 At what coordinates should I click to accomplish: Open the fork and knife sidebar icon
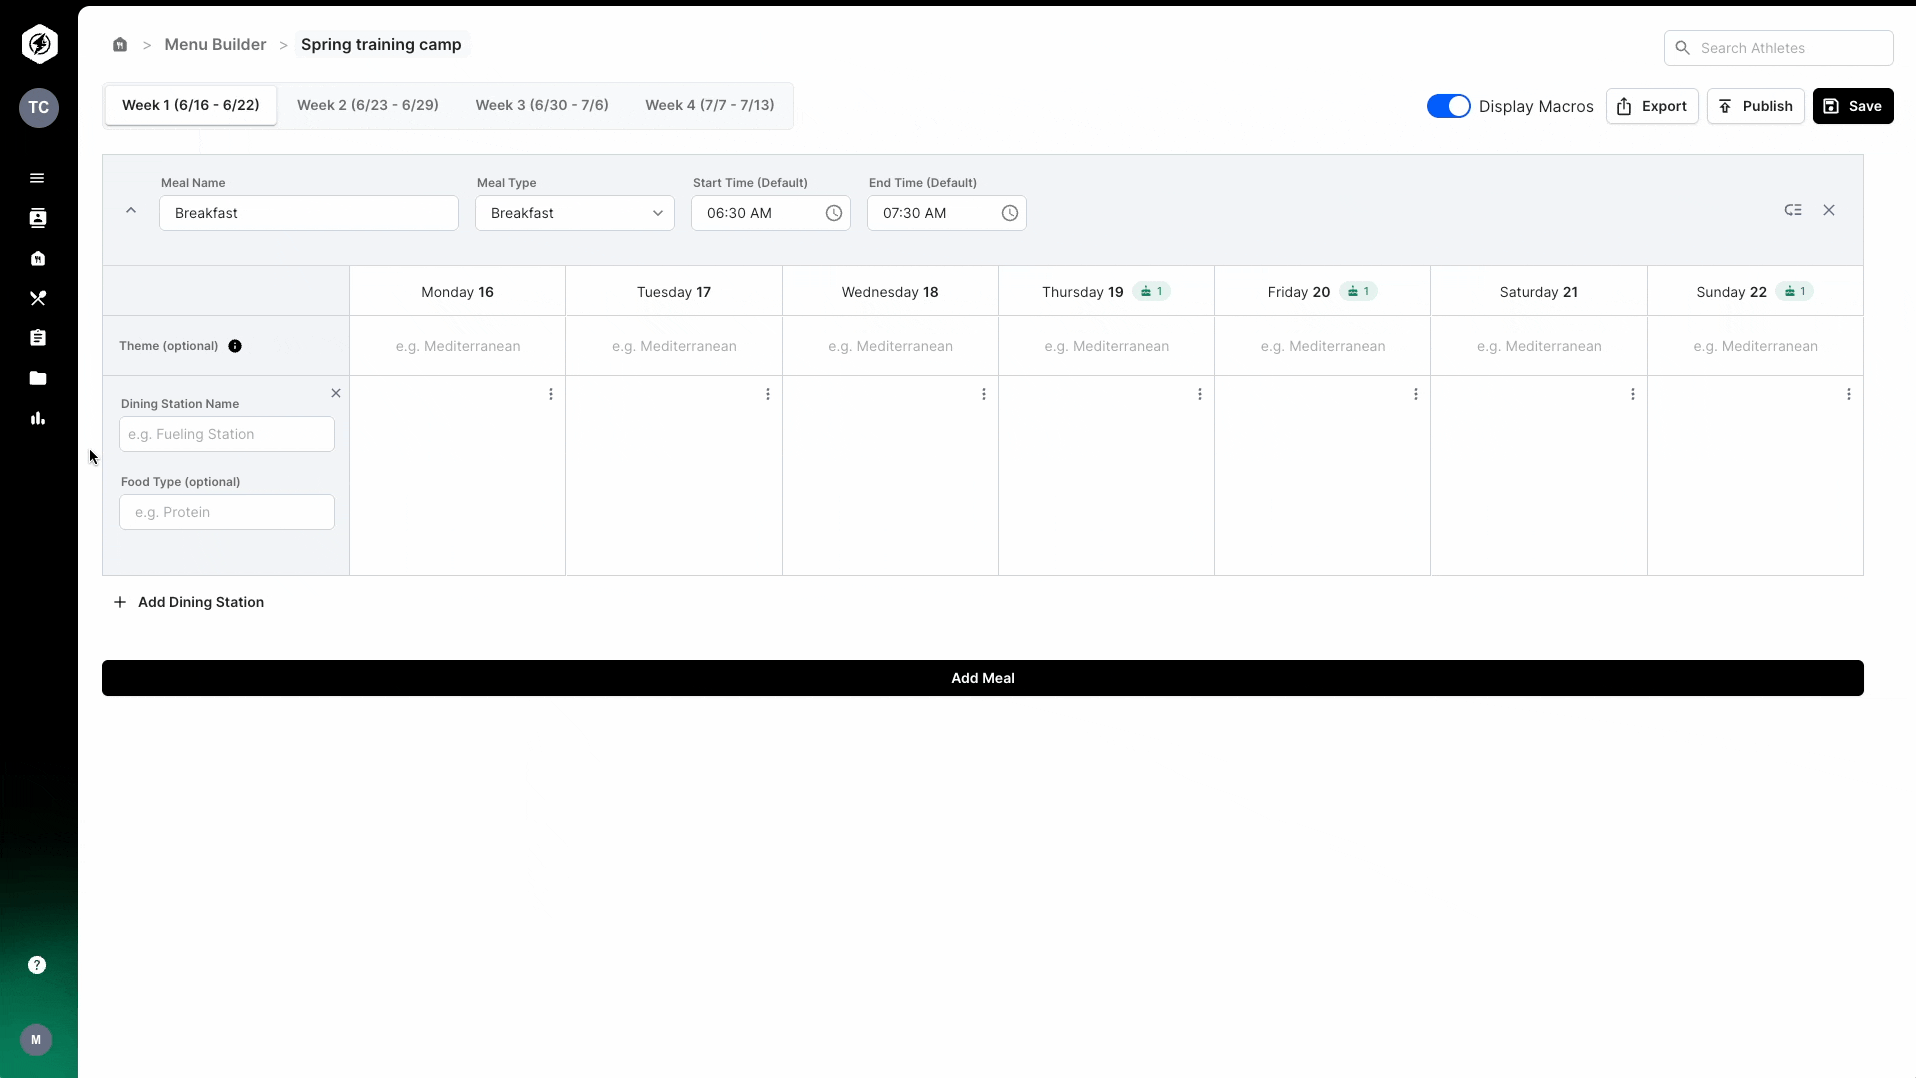[x=37, y=298]
